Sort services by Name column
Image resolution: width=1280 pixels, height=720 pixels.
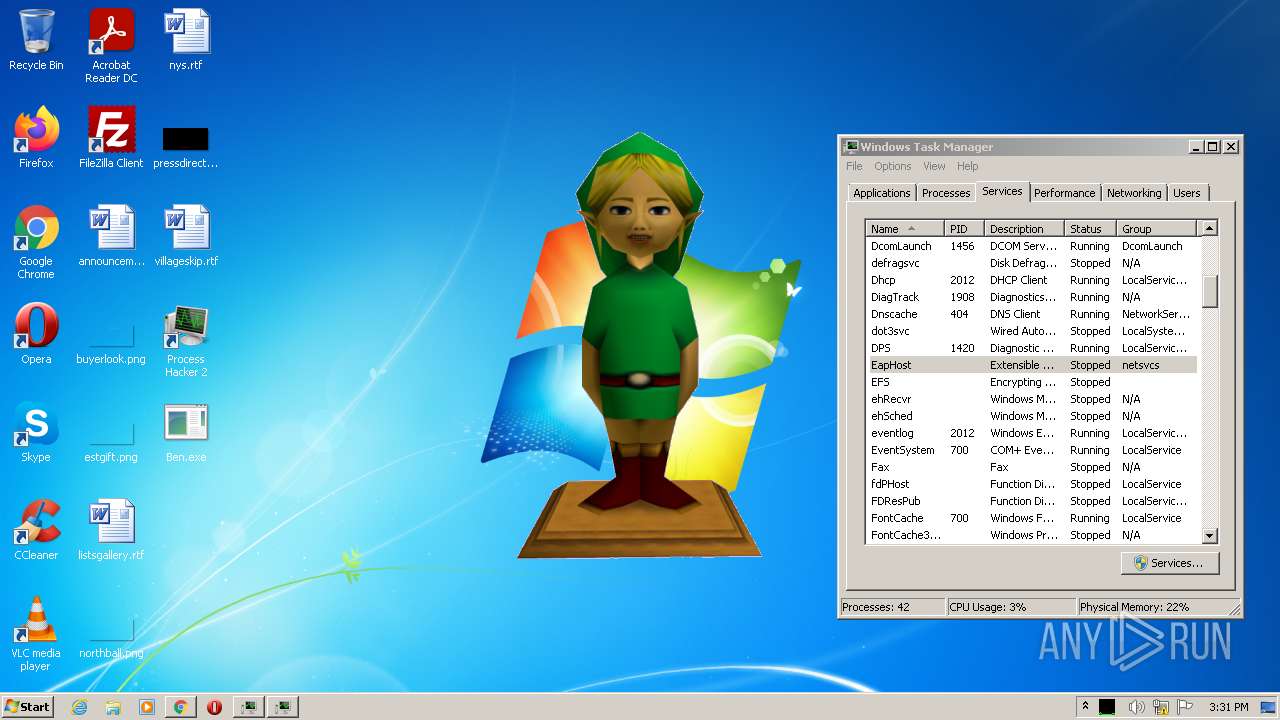tap(905, 229)
